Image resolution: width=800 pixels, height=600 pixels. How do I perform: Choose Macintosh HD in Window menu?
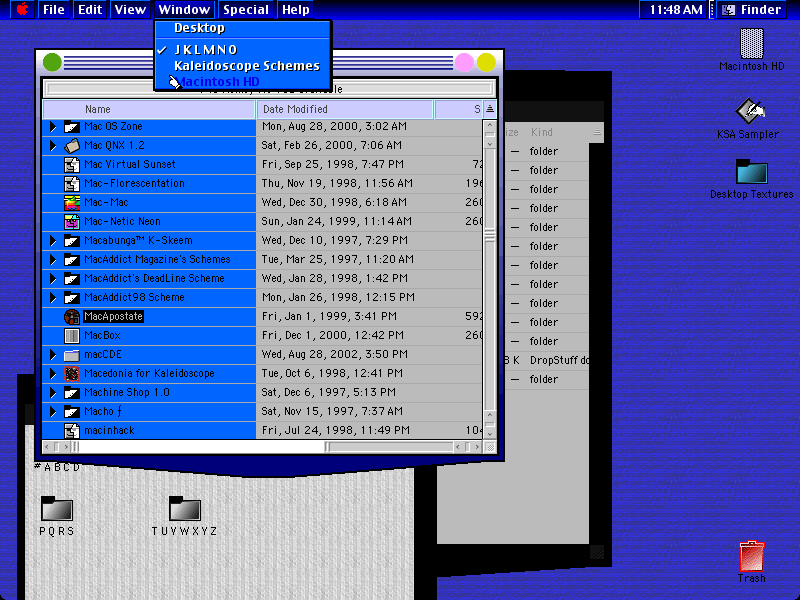point(243,82)
